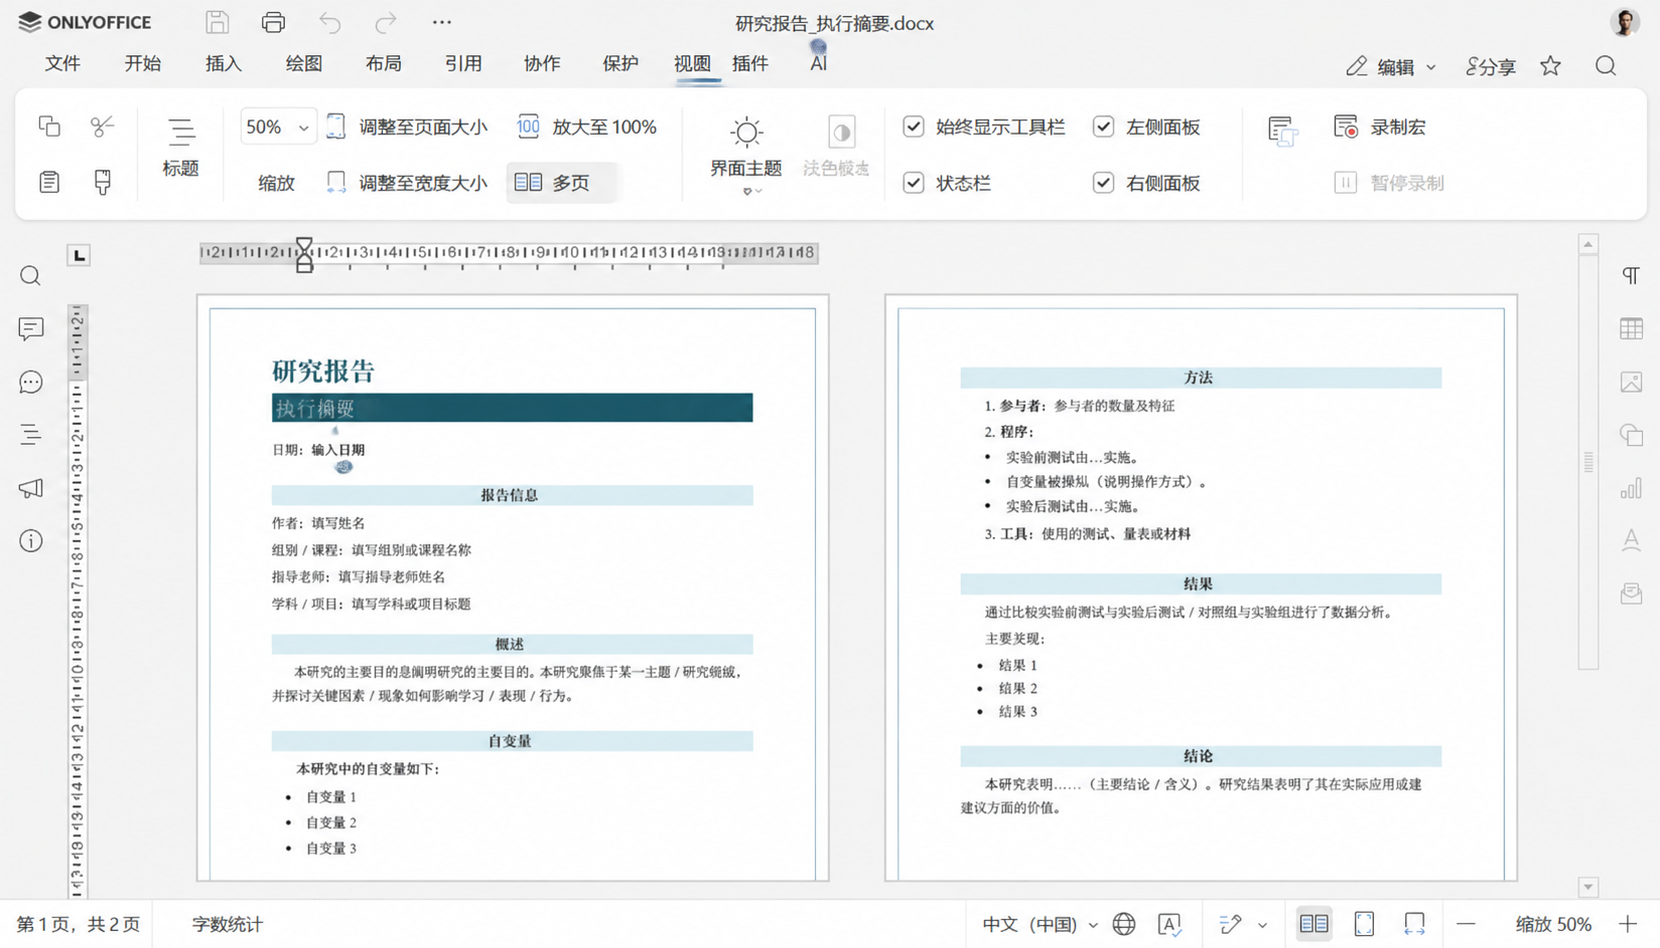Click the Copy style paintbrush icon
This screenshot has height=948, width=1660.
(x=102, y=182)
